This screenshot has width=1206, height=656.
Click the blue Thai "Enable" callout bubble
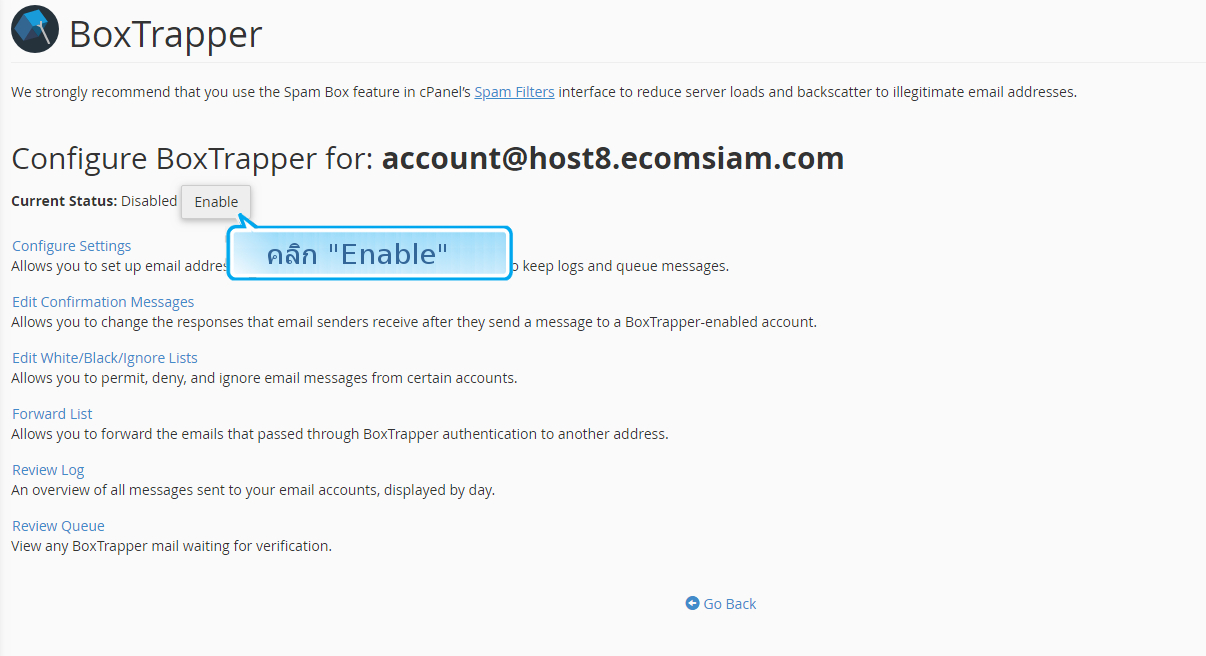pos(370,253)
